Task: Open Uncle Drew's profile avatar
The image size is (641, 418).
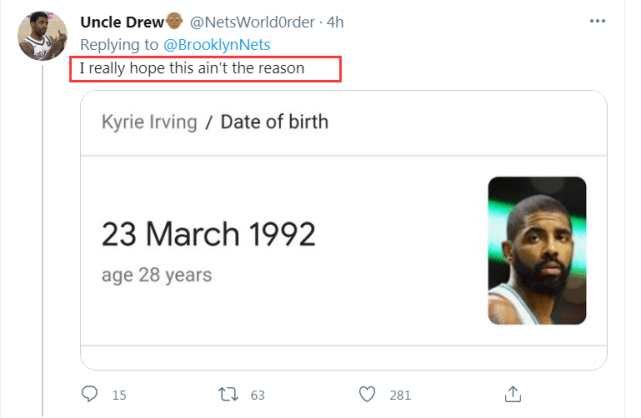Action: 42,38
